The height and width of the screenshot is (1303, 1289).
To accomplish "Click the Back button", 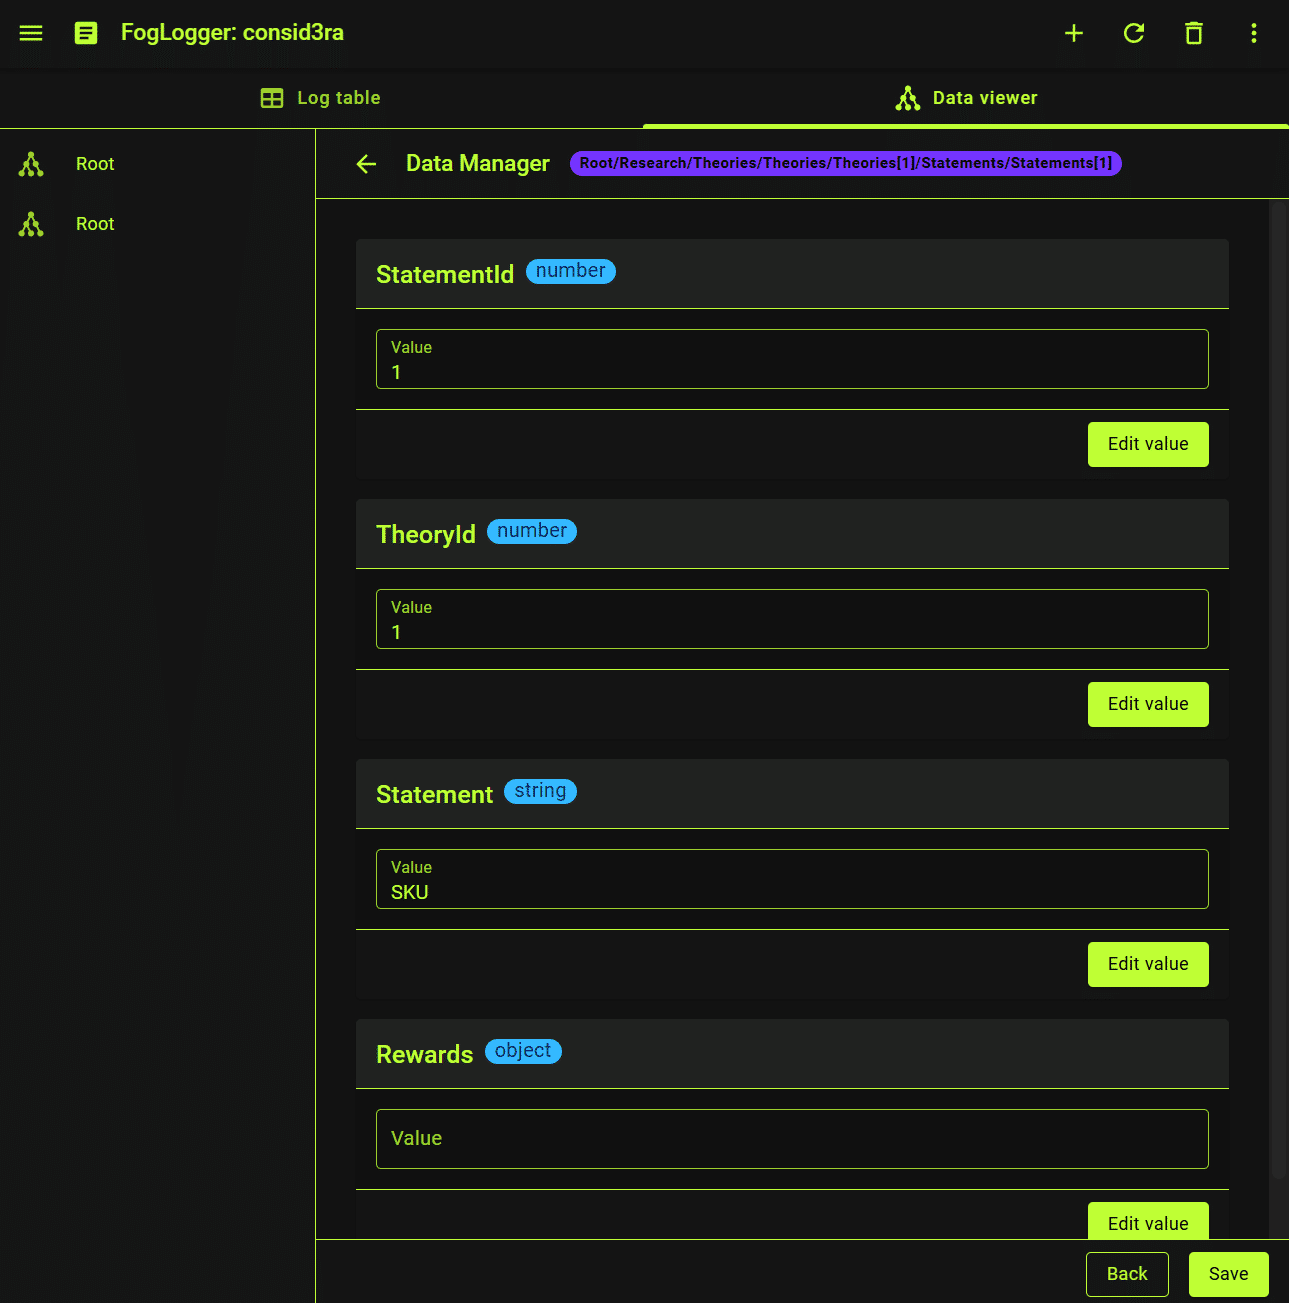I will click(x=1127, y=1274).
